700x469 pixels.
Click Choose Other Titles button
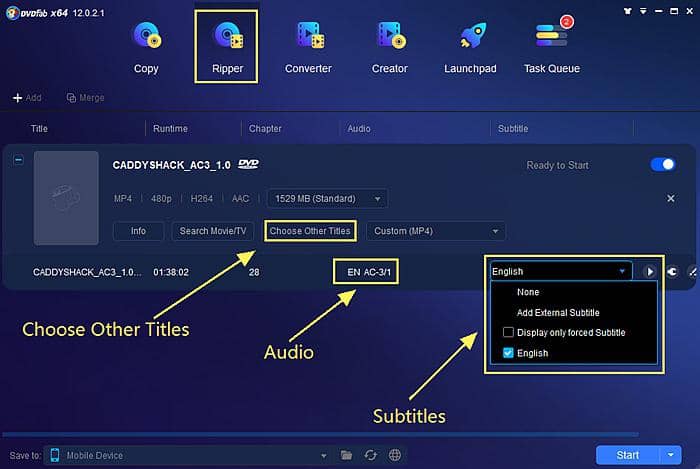point(310,231)
